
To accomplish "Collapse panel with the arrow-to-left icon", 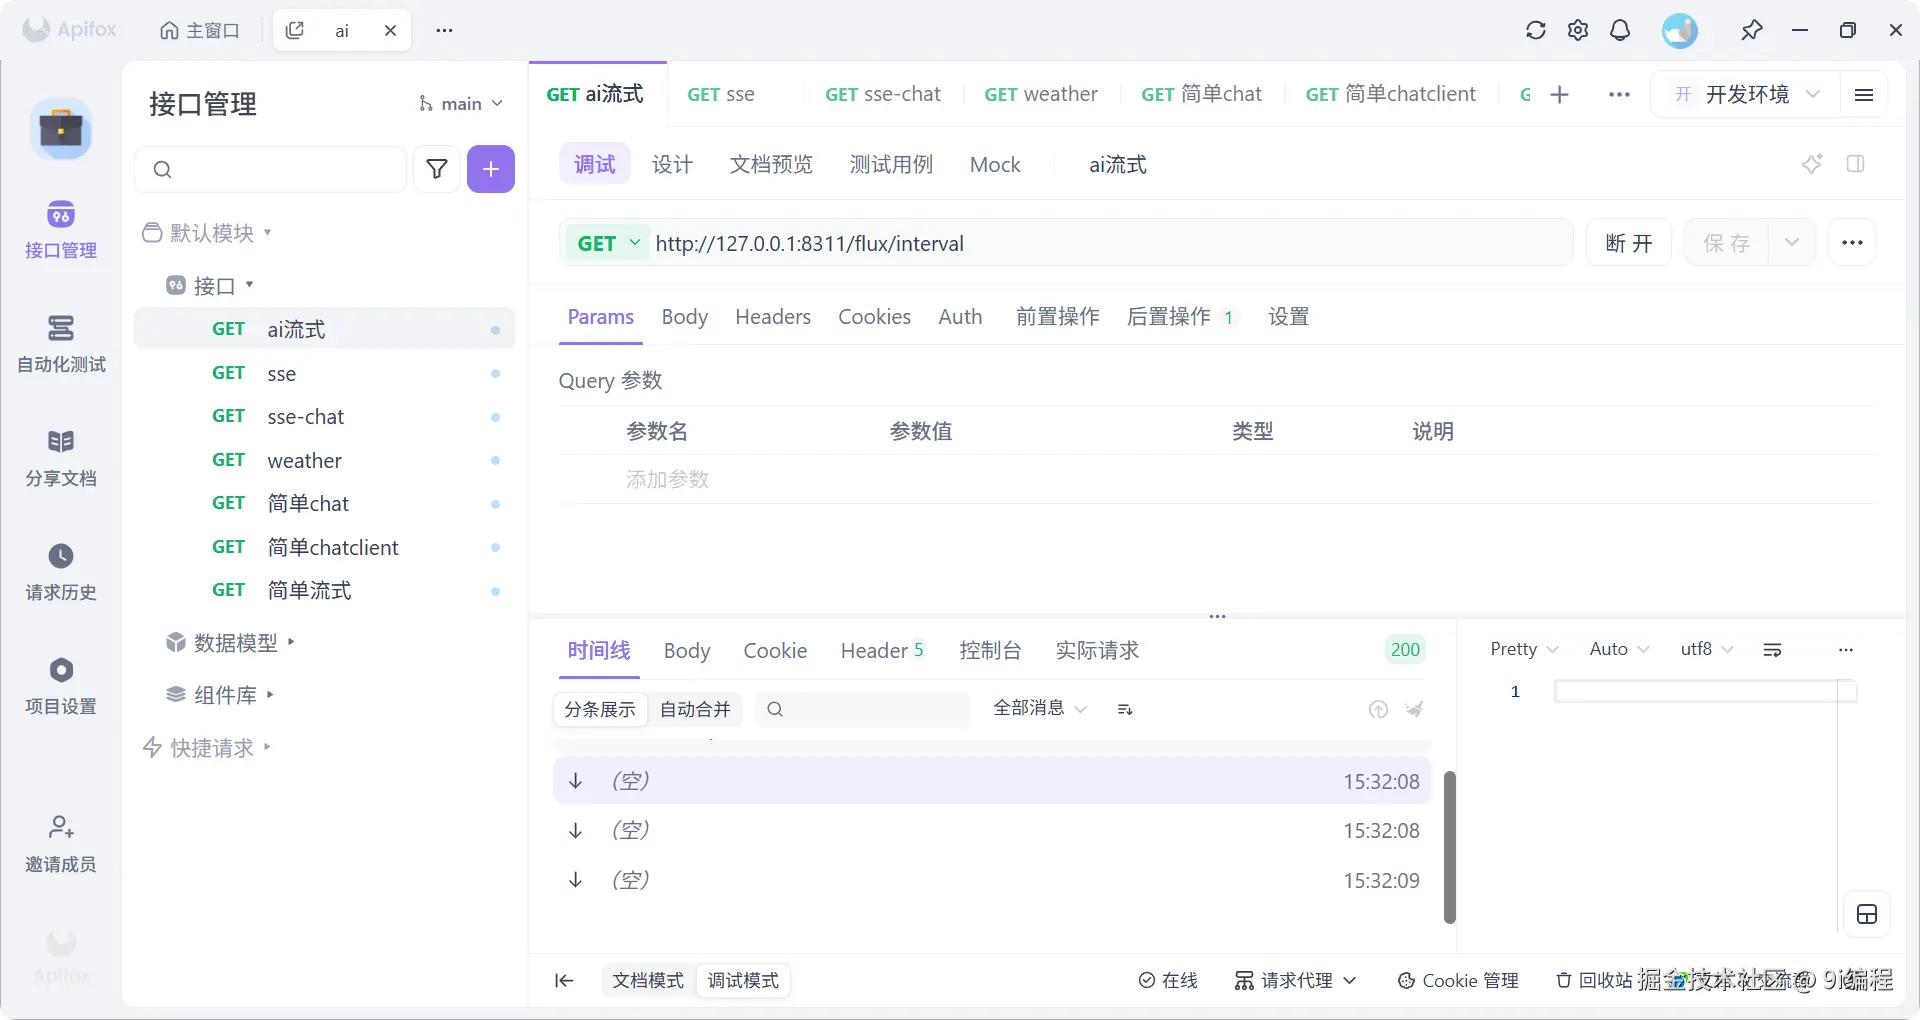I will point(564,981).
